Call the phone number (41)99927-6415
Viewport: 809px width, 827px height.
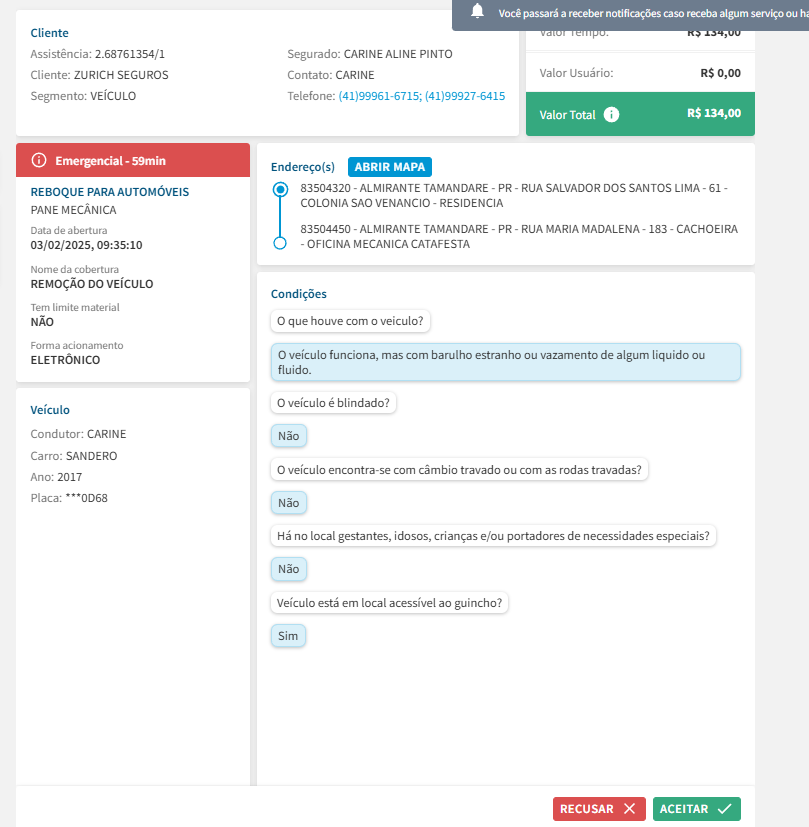(x=465, y=96)
